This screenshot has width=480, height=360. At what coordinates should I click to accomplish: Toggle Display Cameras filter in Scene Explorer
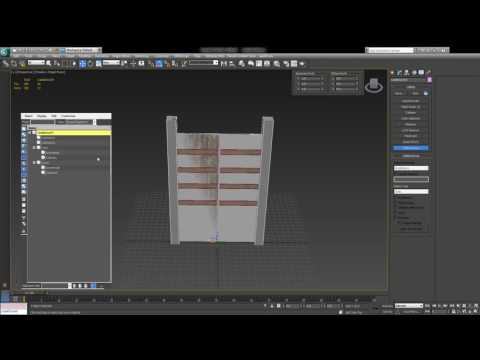24,146
